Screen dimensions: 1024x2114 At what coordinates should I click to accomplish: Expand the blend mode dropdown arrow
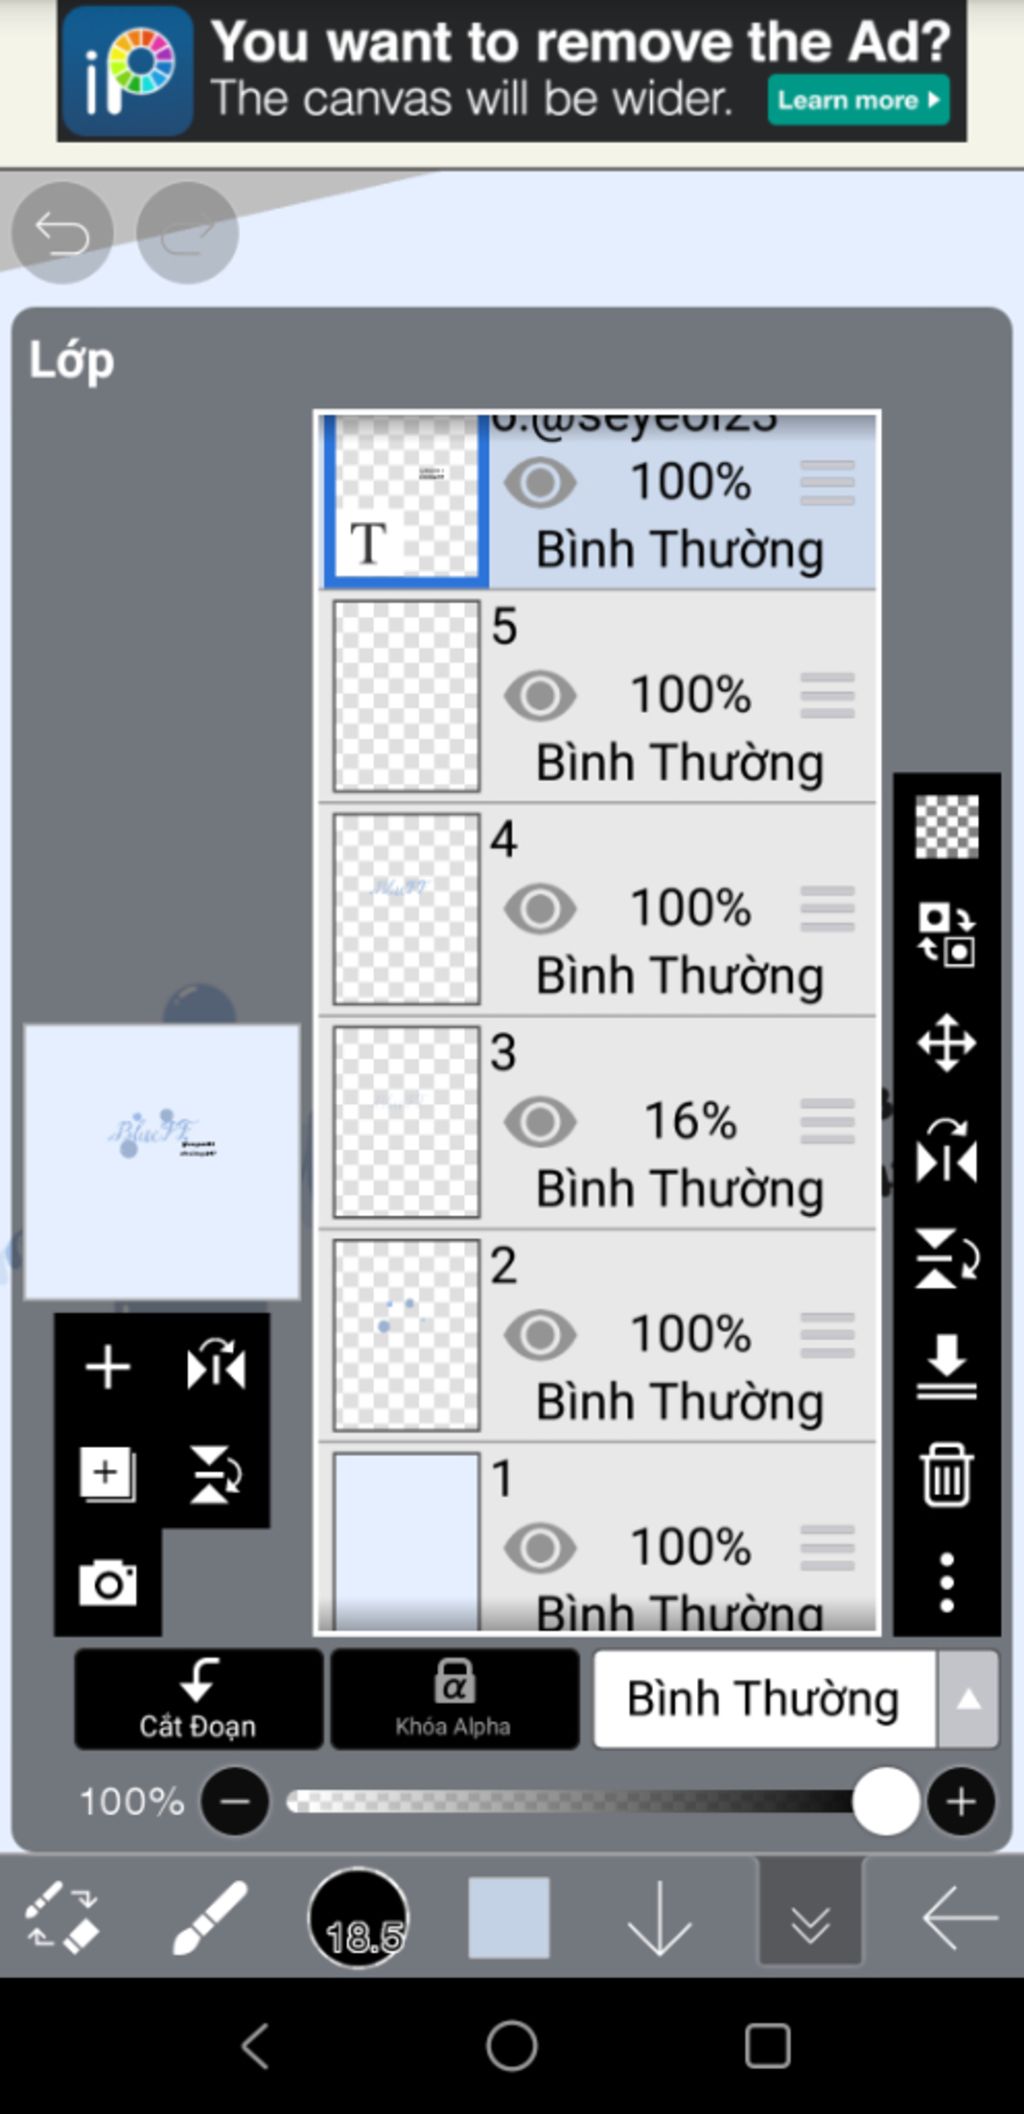click(x=968, y=1699)
